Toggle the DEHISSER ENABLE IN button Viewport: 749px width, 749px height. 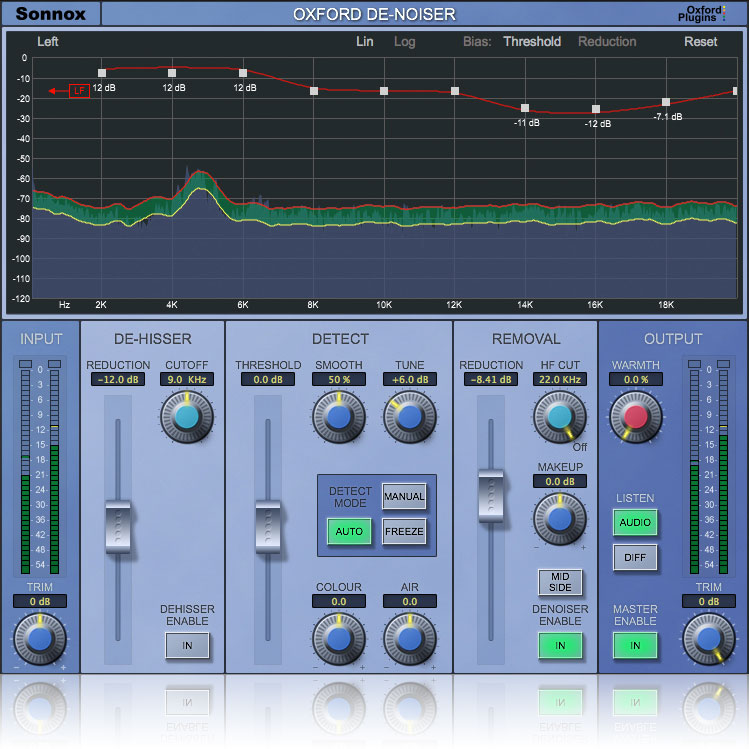point(187,646)
